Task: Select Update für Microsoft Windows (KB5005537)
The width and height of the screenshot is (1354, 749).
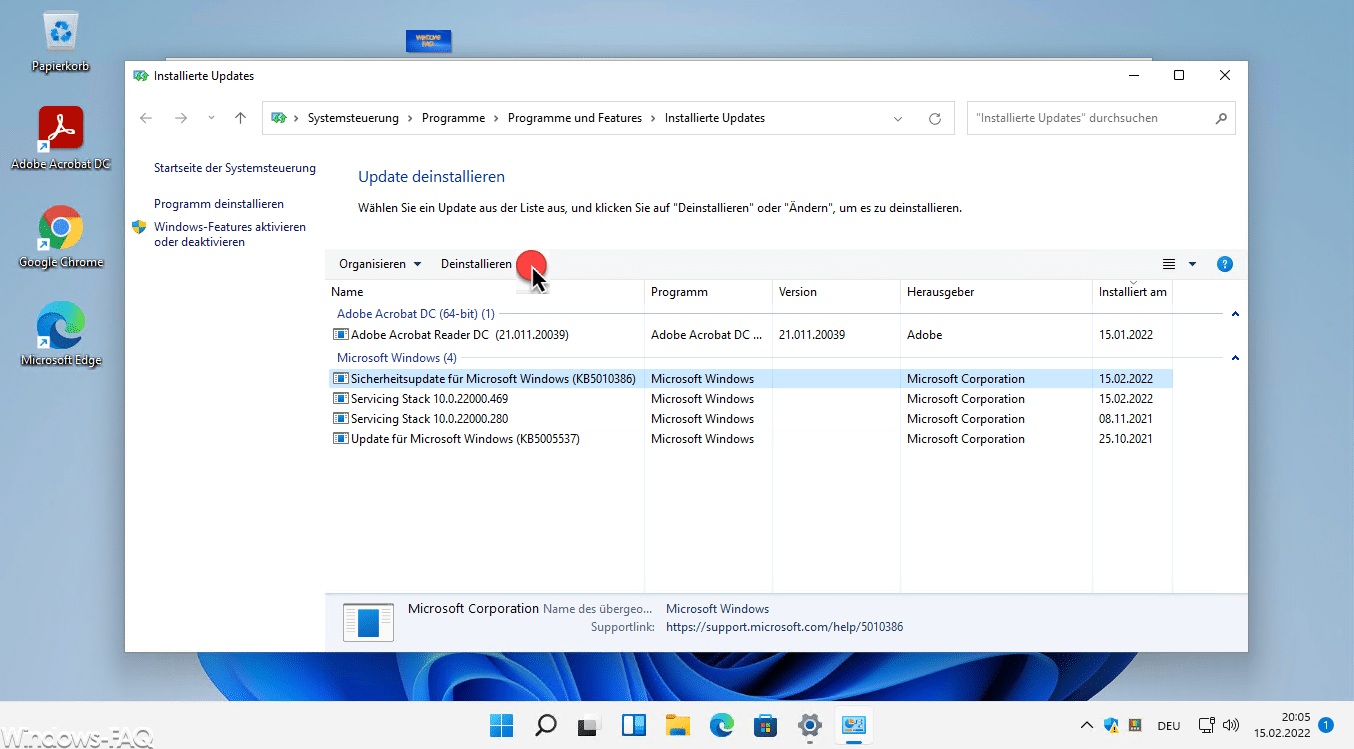Action: point(751,439)
